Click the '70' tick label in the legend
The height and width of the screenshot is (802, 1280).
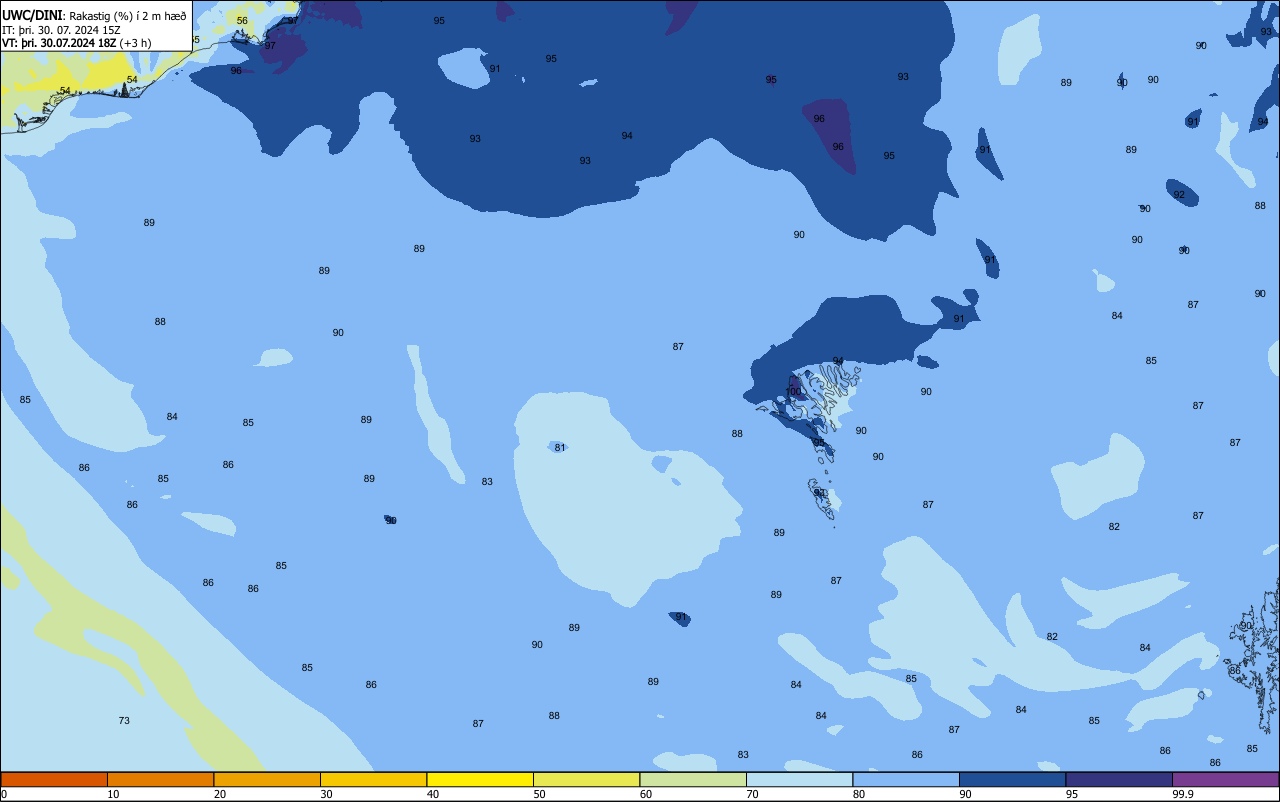752,794
